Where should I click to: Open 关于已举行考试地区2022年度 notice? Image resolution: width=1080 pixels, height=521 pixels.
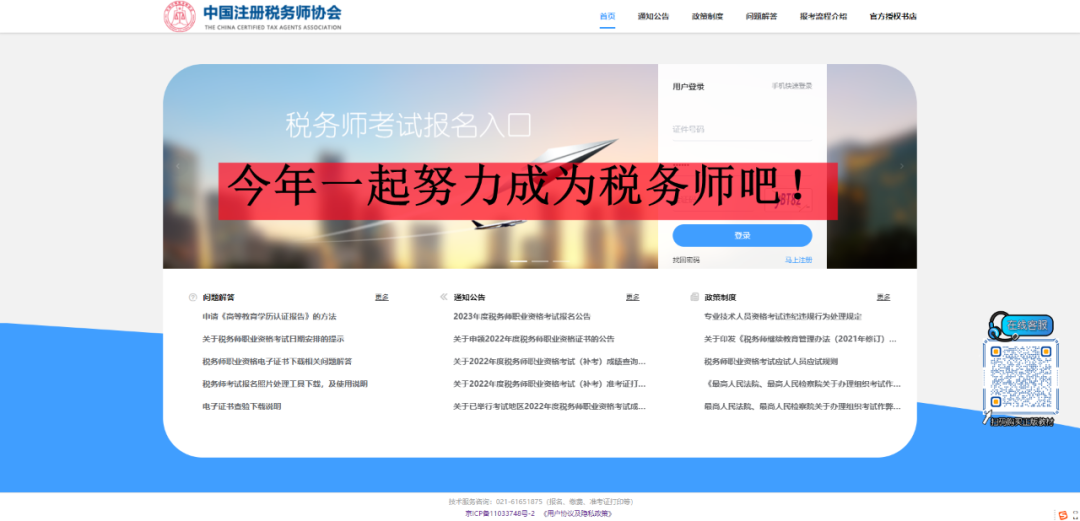550,407
